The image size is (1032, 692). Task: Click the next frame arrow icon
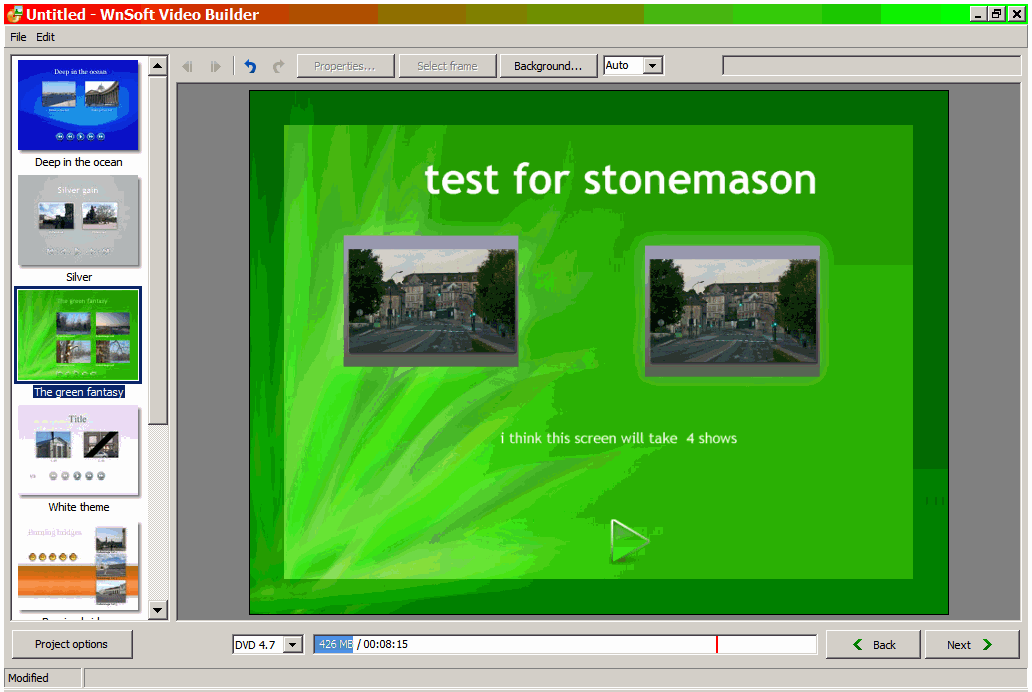click(x=215, y=67)
